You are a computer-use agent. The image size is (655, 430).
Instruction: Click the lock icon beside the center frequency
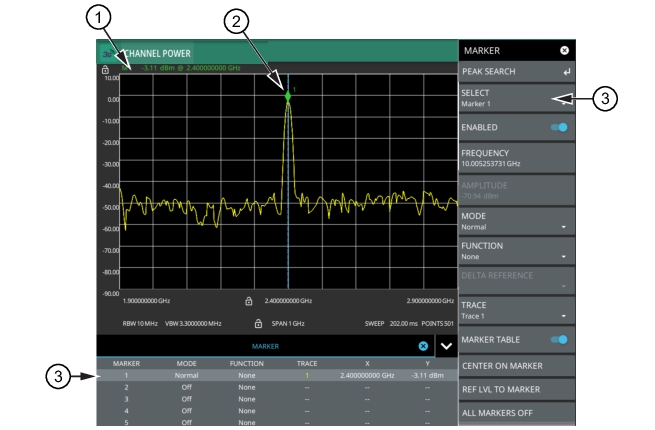247,299
